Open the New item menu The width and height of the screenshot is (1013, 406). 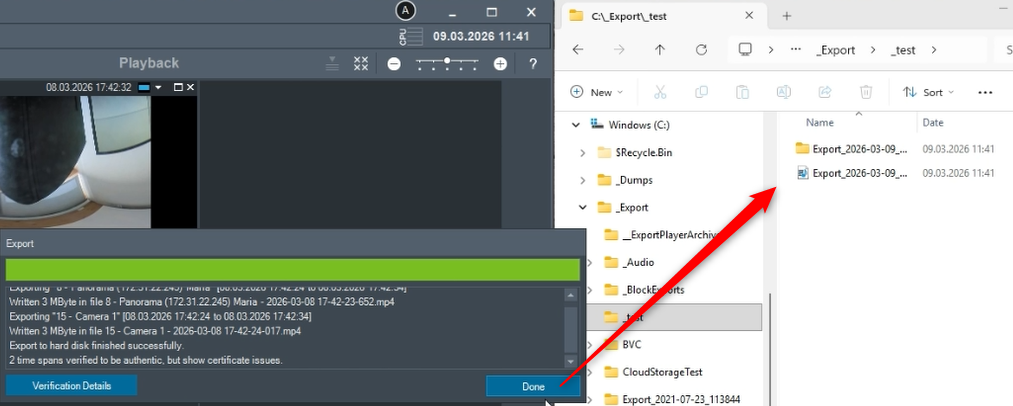(596, 92)
